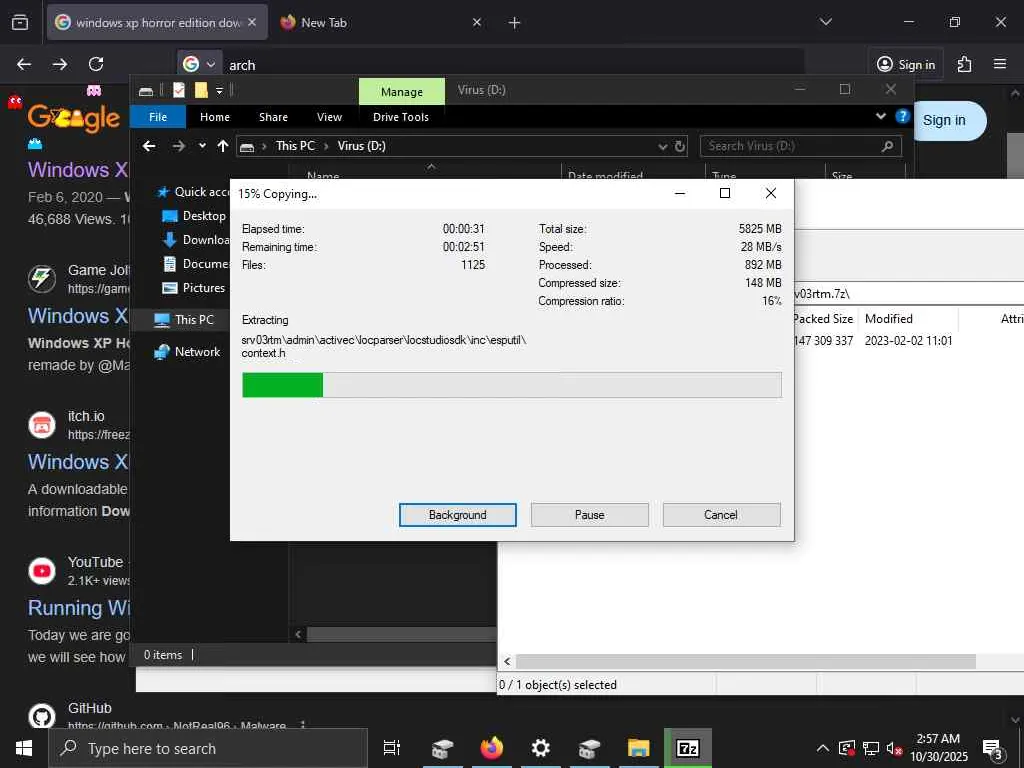The height and width of the screenshot is (768, 1024).
Task: Select Network in navigation pane
Action: [x=188, y=352]
